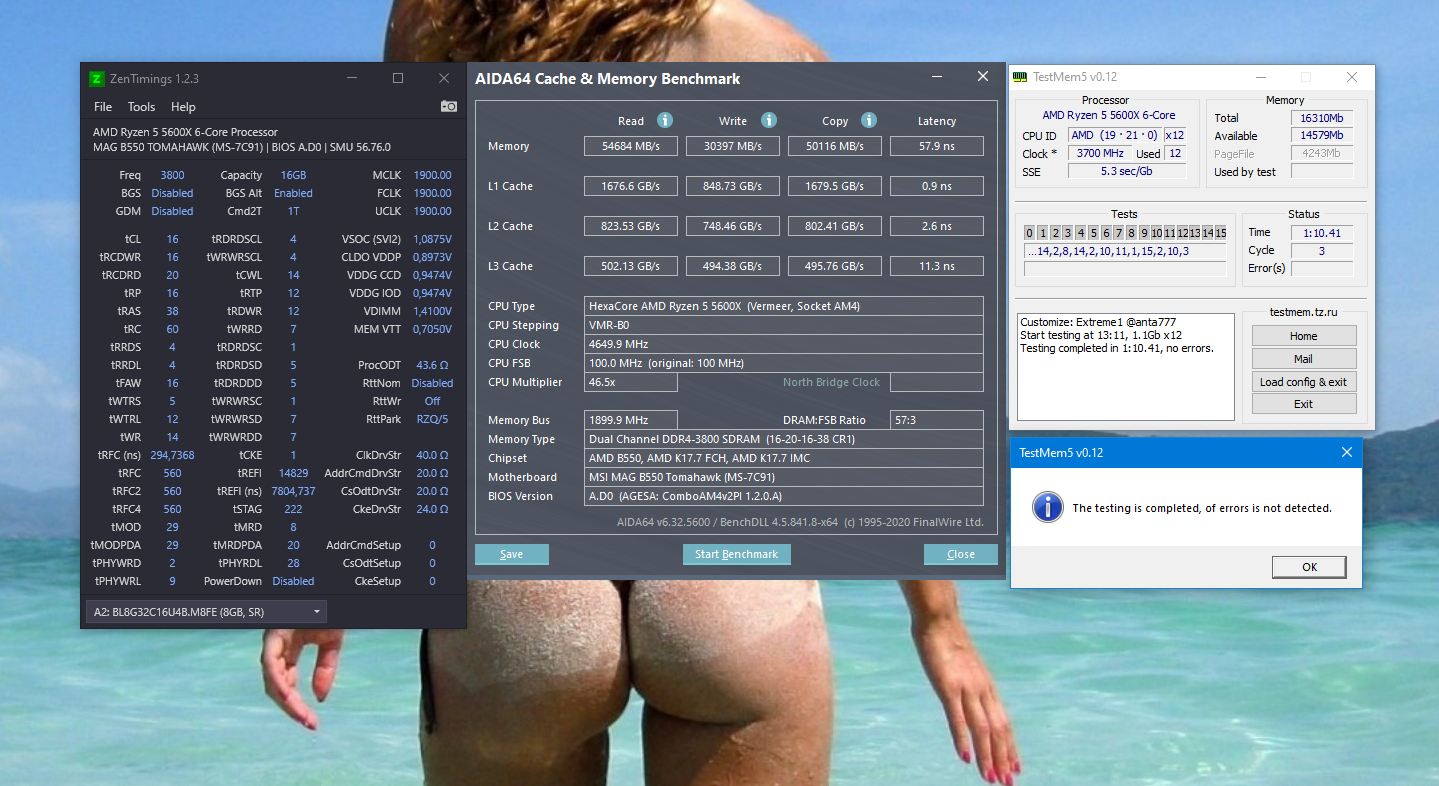
Task: Open the Help menu in ZenTimings
Action: pos(183,107)
